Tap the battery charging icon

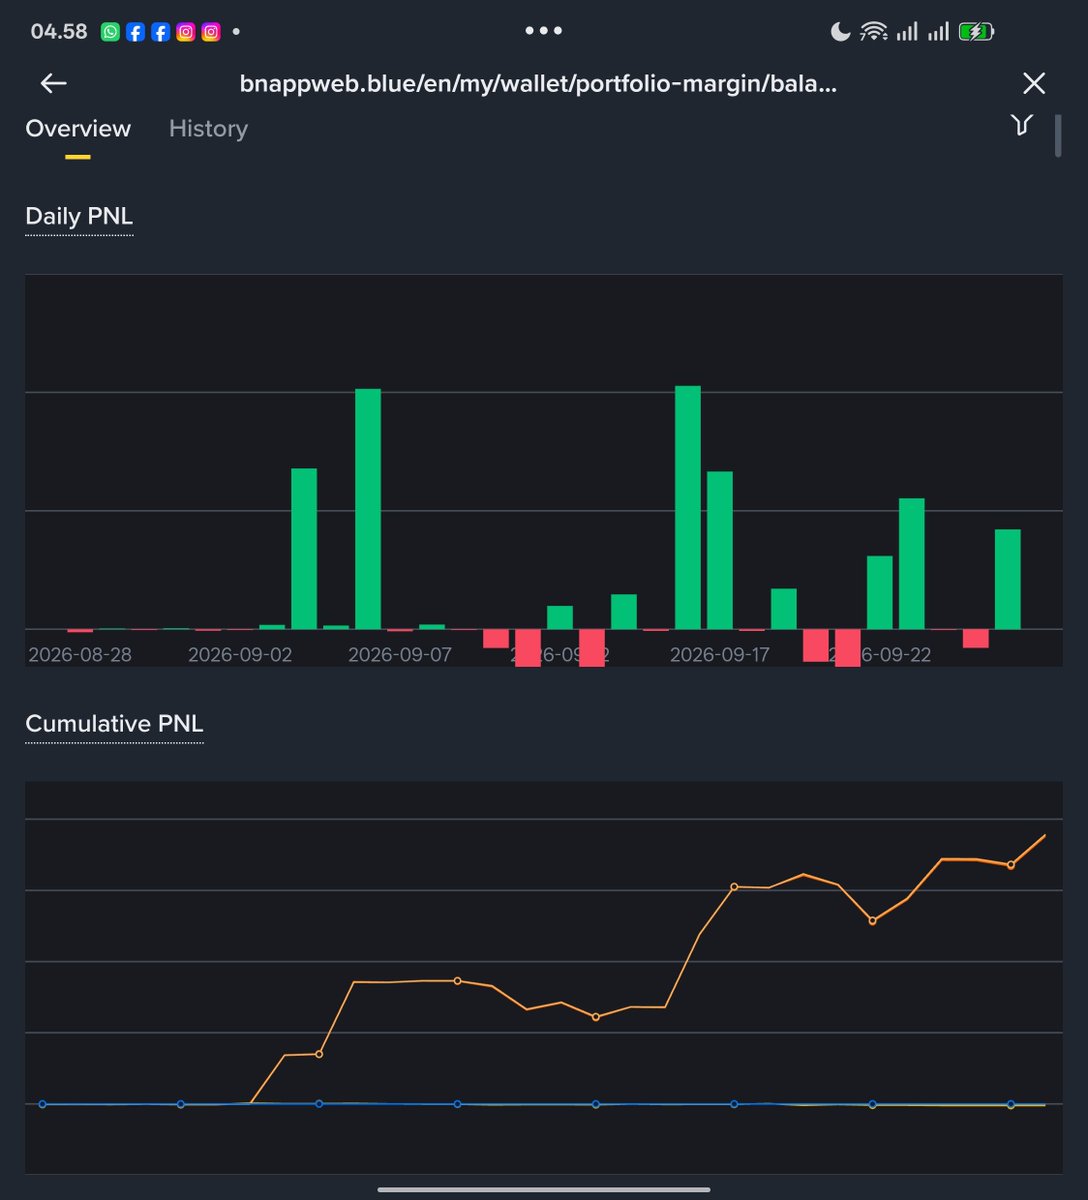975,32
